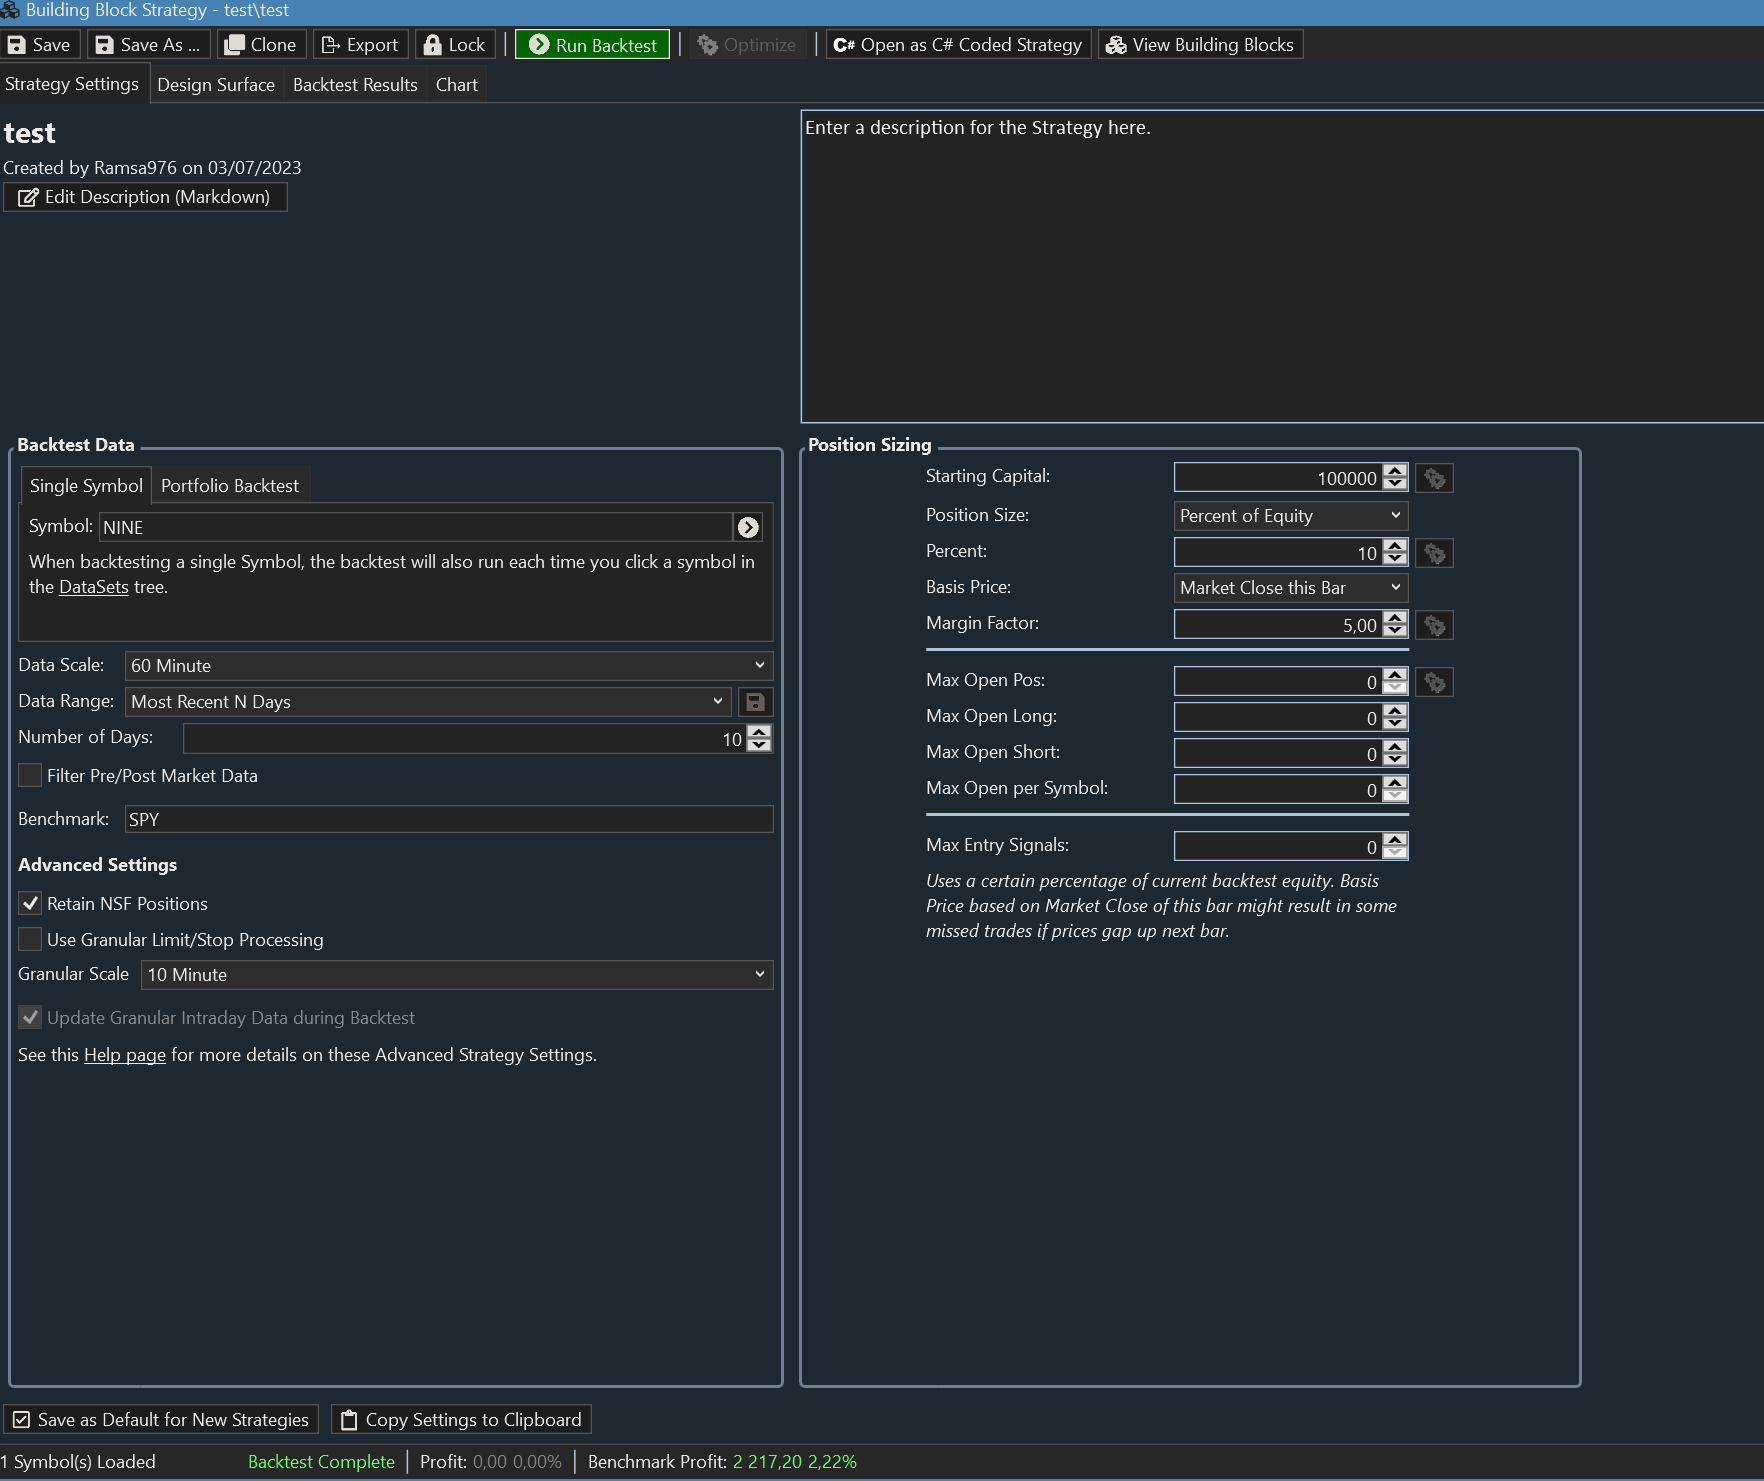Select the Portfolio Backtest tab
The height and width of the screenshot is (1481, 1764).
point(229,486)
